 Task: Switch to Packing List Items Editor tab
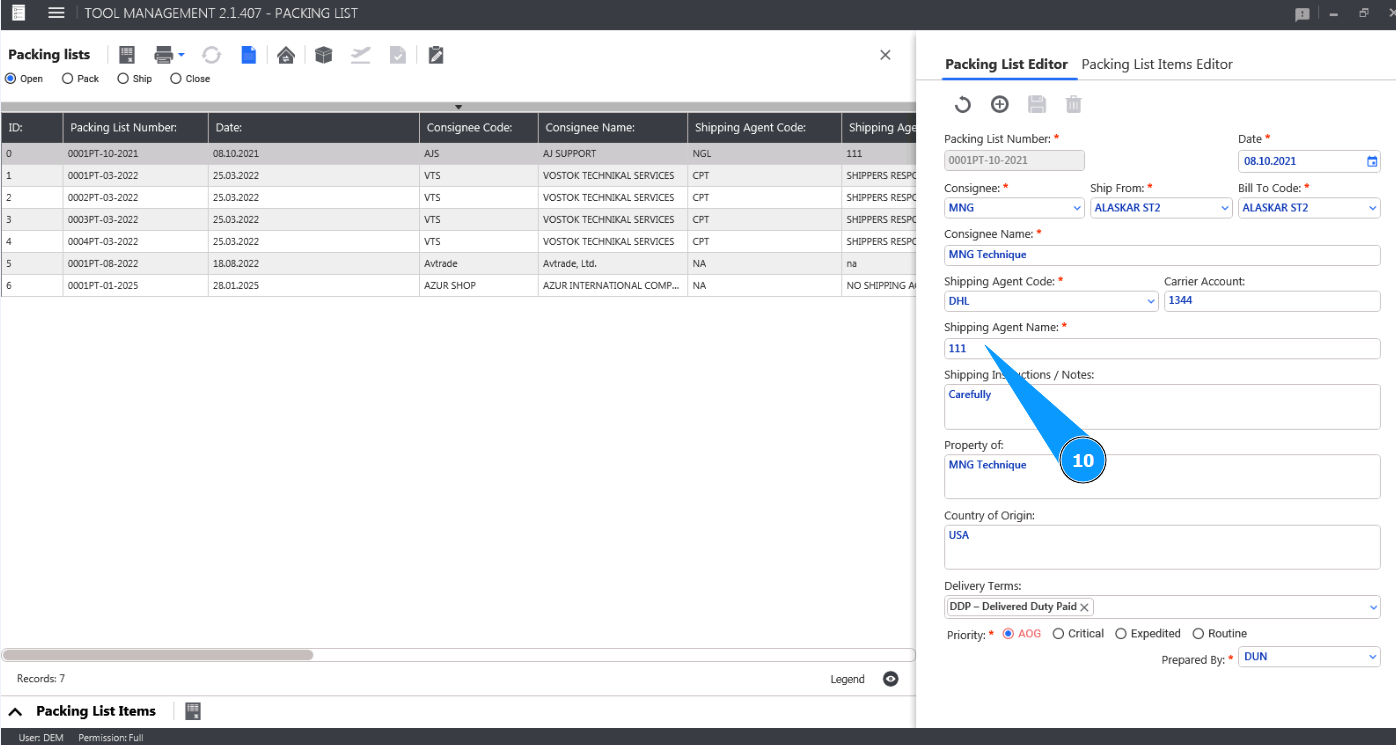pyautogui.click(x=1157, y=64)
